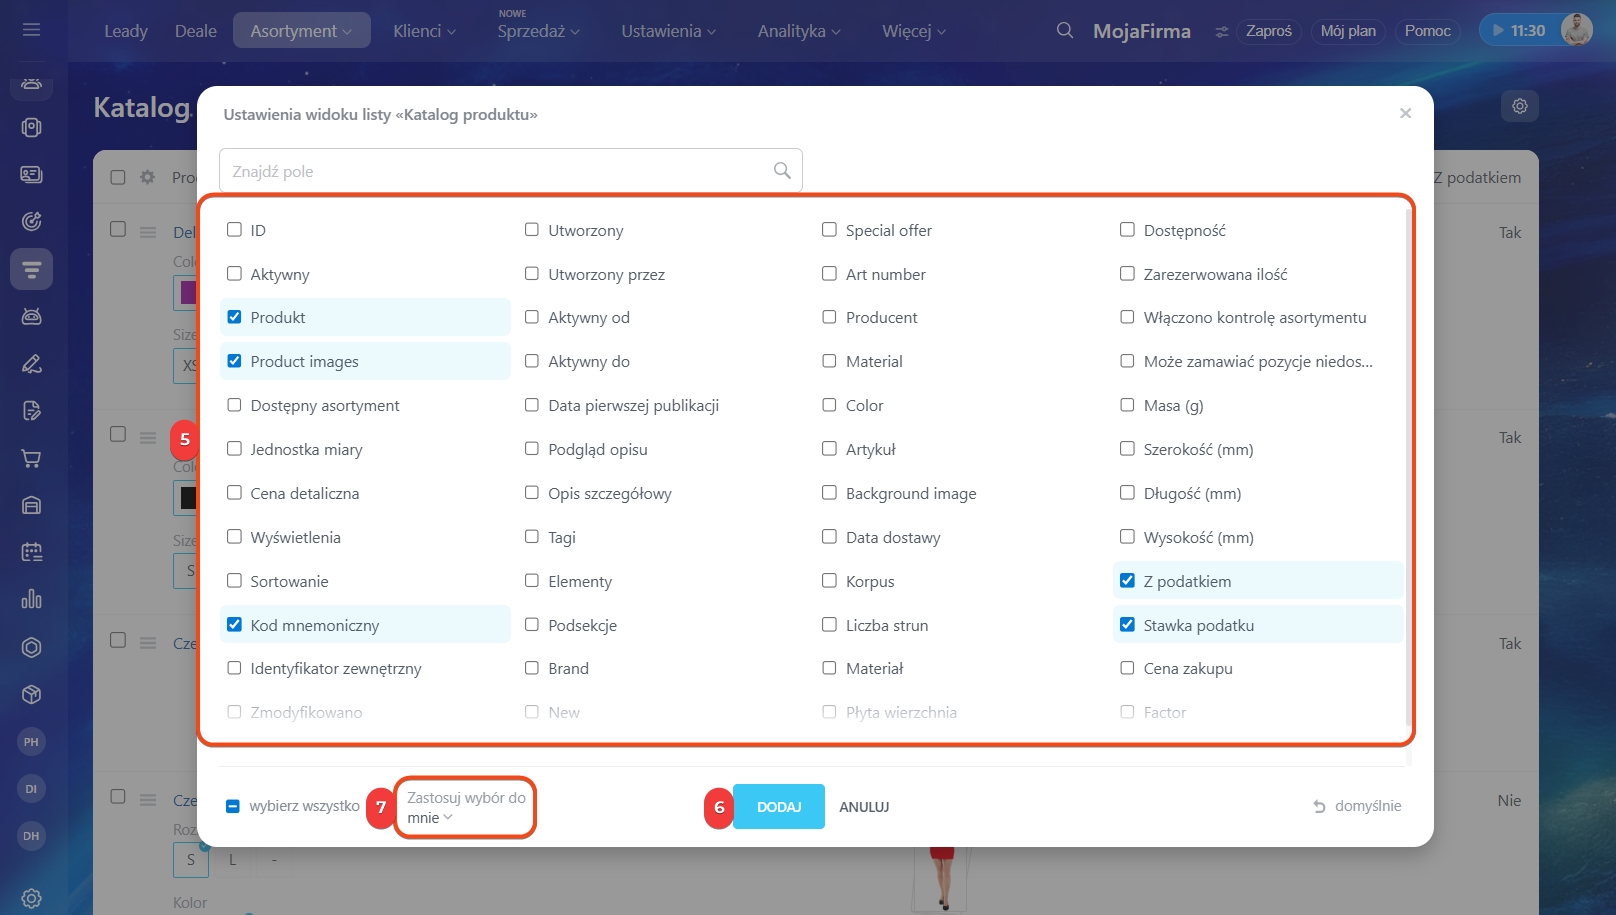The height and width of the screenshot is (915, 1616).
Task: Click the magnifier in Znajdź pole field
Action: (x=782, y=171)
